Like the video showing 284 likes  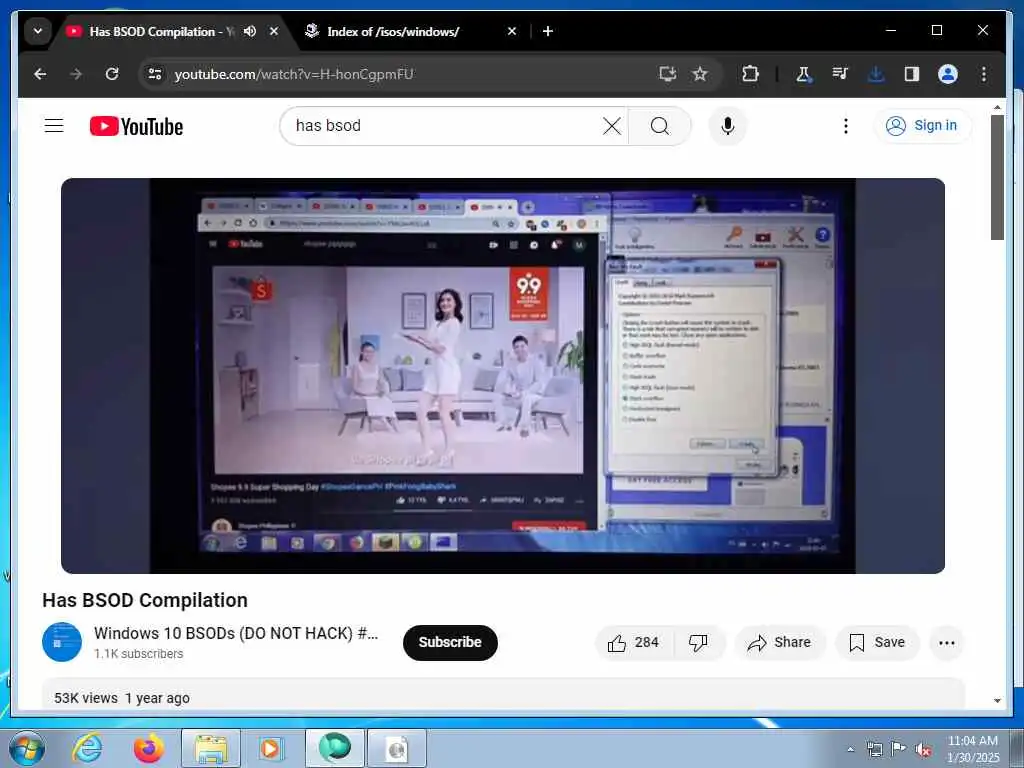[x=633, y=643]
